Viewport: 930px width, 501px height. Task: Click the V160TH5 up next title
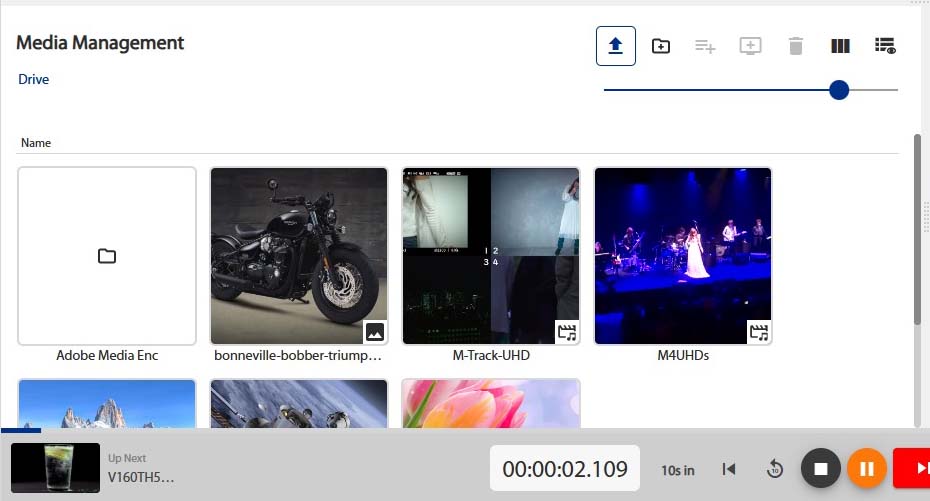(x=141, y=477)
